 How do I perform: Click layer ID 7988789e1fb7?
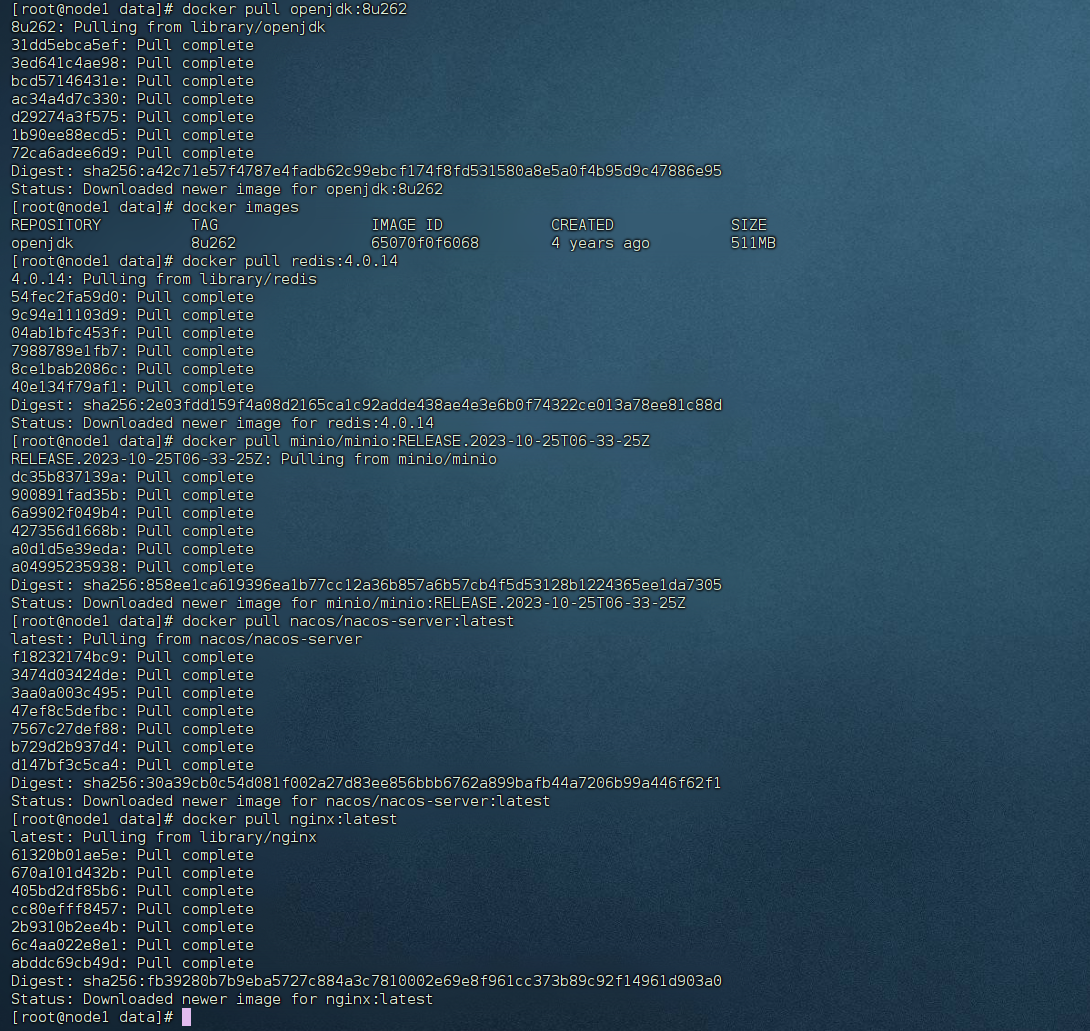point(65,352)
